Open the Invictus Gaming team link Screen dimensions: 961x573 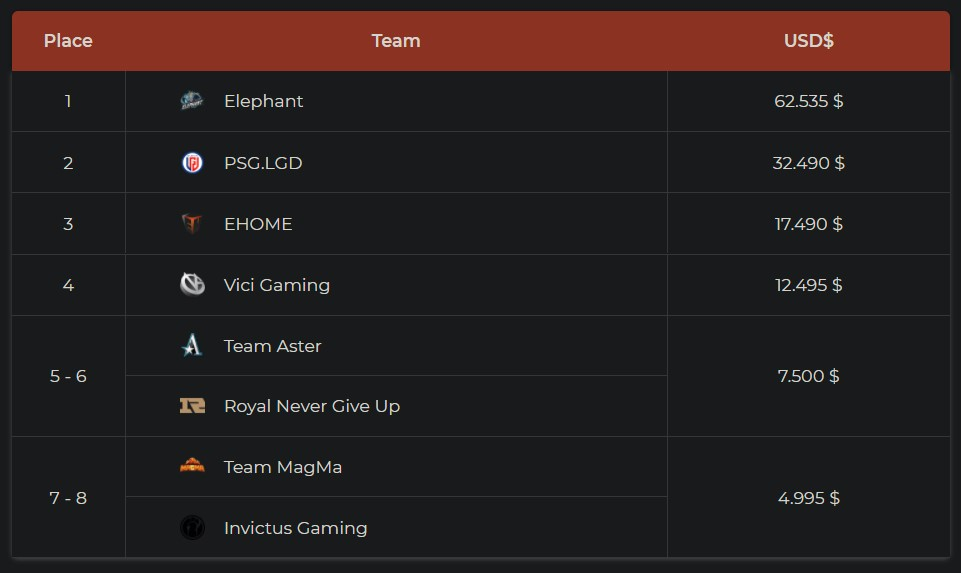[x=296, y=528]
